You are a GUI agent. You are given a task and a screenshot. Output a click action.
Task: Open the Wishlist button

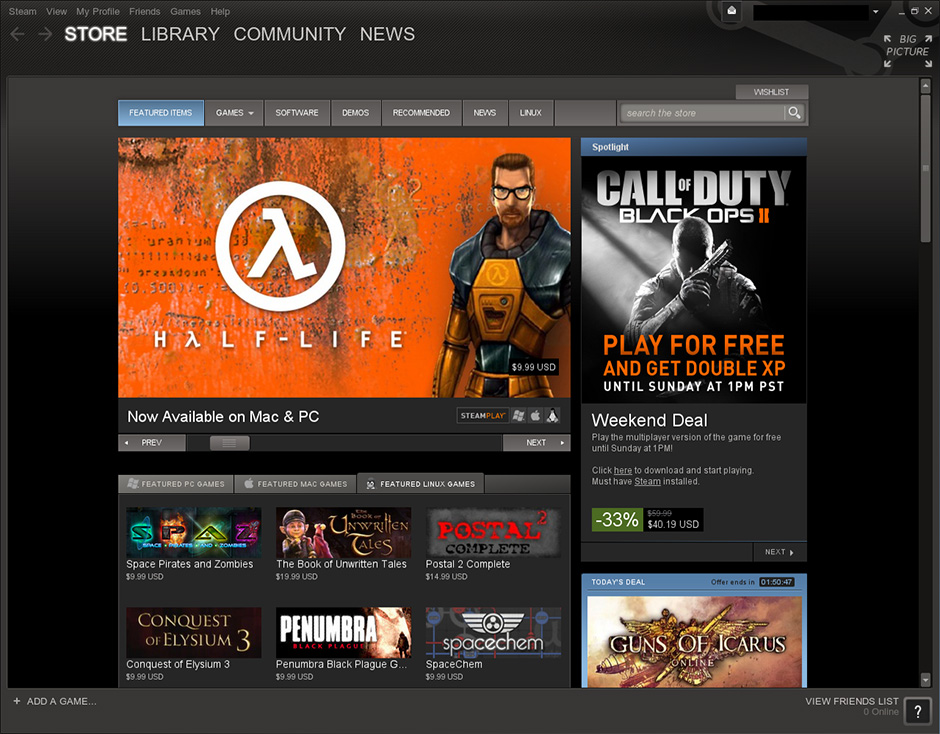click(x=772, y=92)
